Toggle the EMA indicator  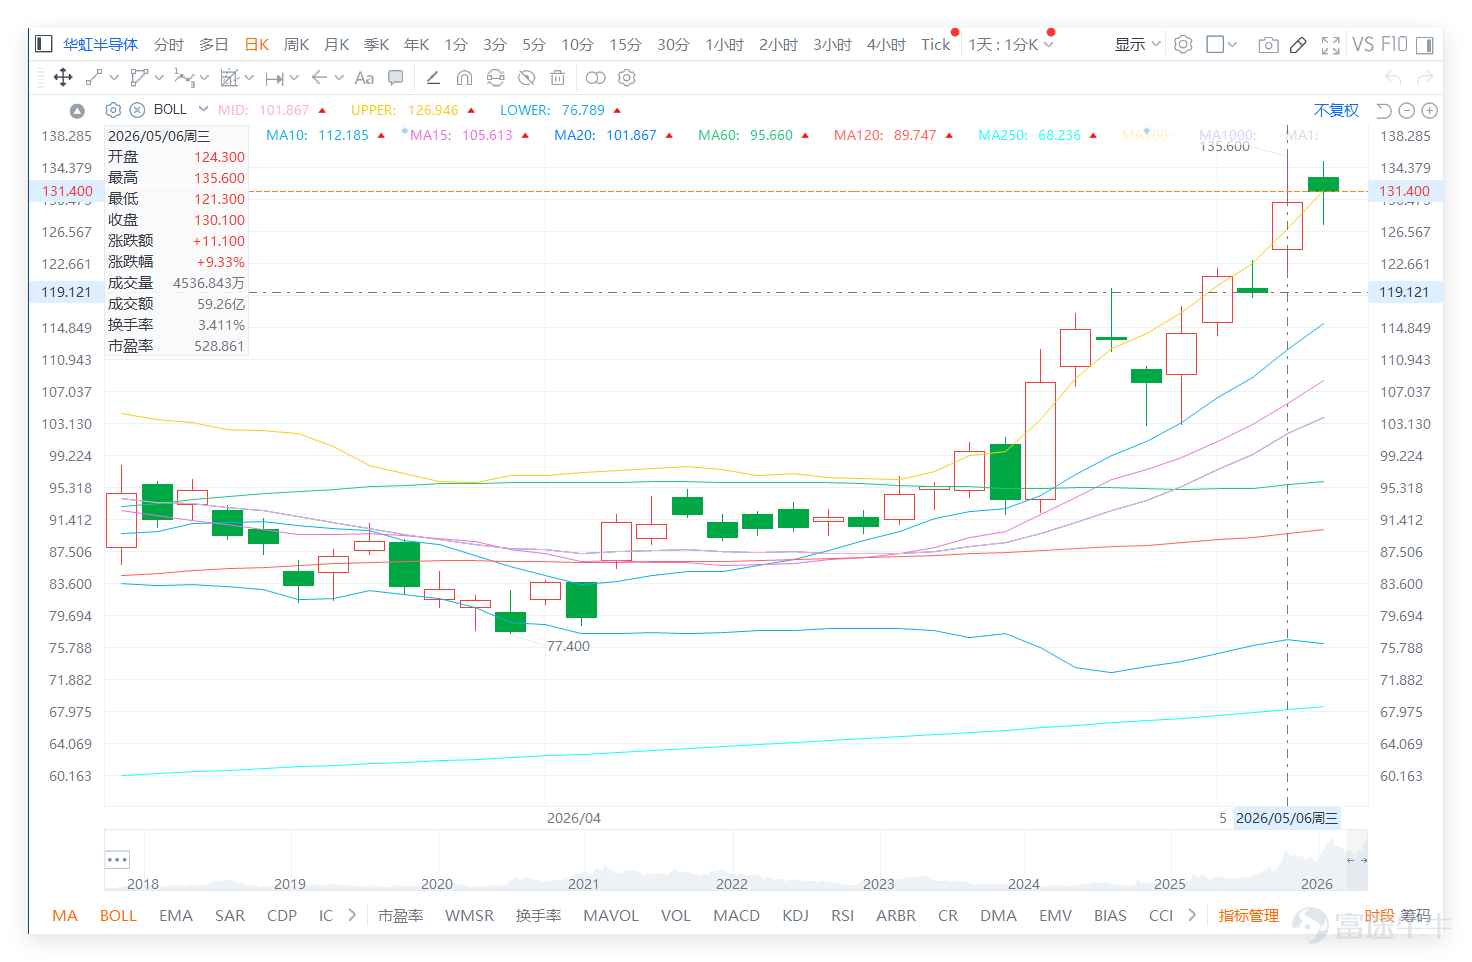(x=176, y=915)
